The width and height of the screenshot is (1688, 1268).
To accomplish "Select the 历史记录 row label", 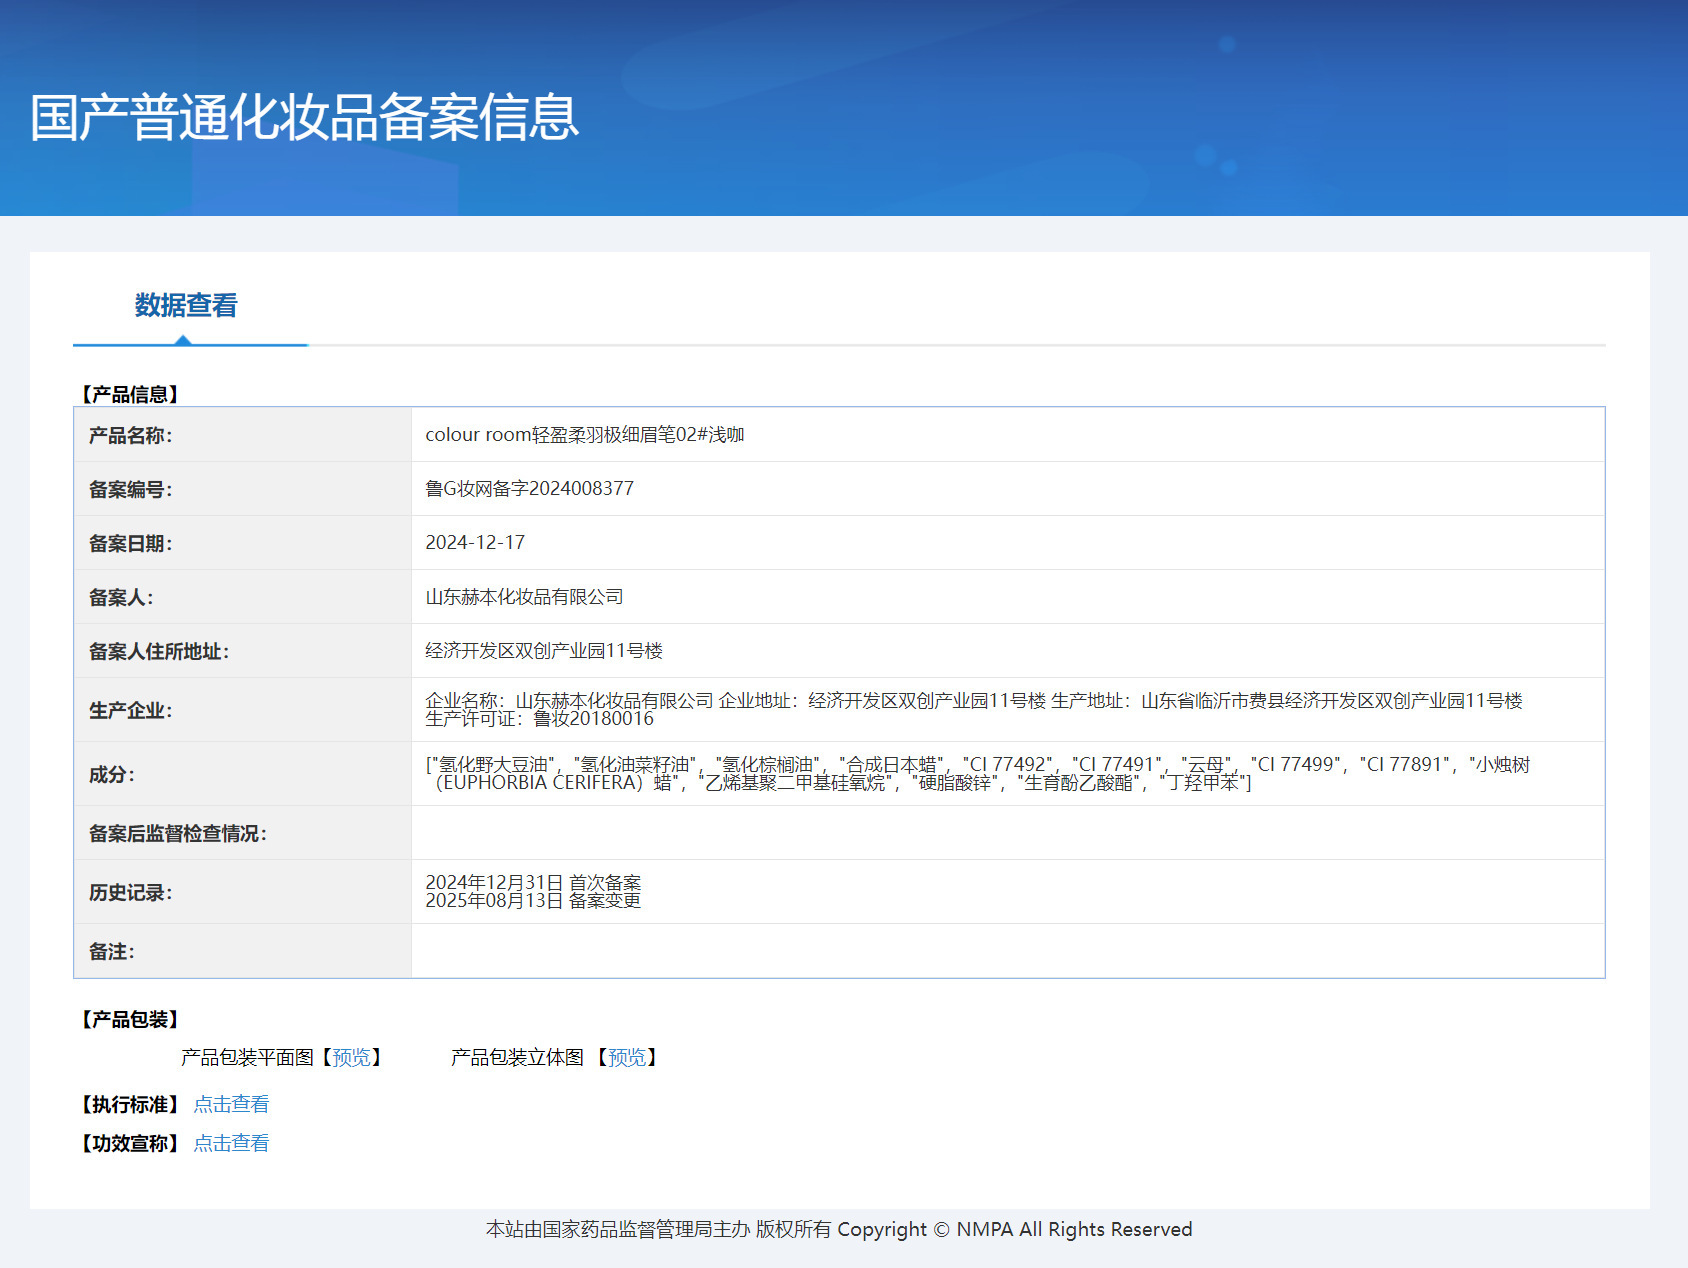I will pyautogui.click(x=130, y=892).
